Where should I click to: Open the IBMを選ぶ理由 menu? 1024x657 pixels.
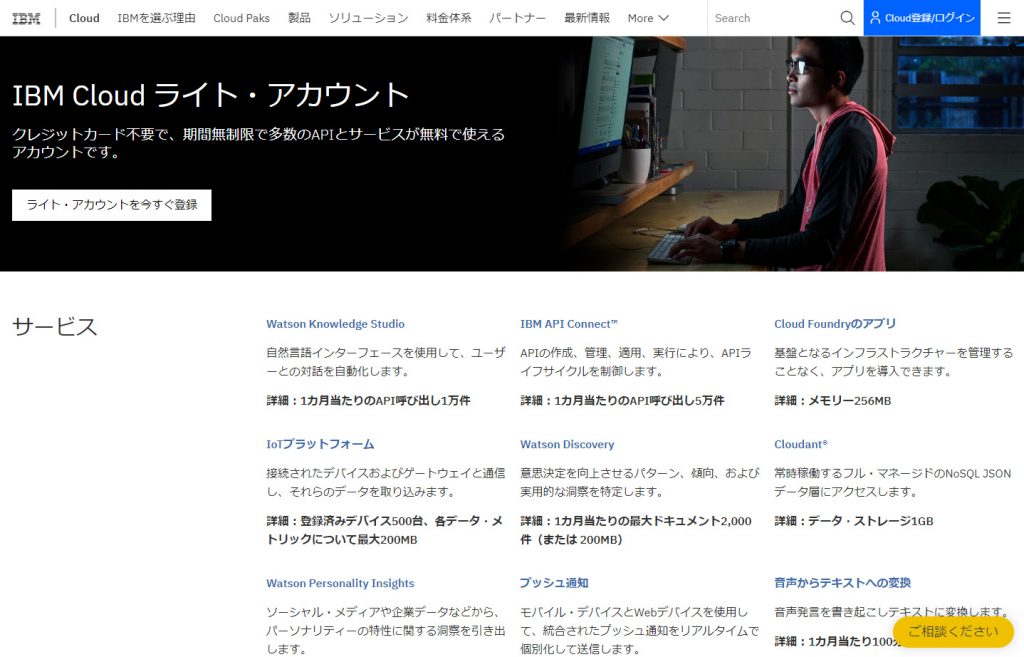tap(156, 18)
